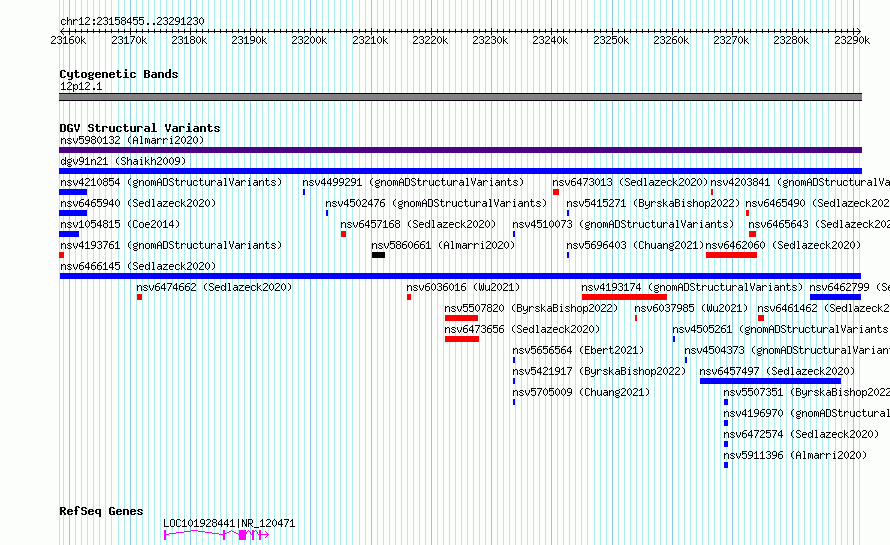Viewport: 890px width, 545px height.
Task: Click nsv5656564 (Ebert2021) label
Action: 578,350
